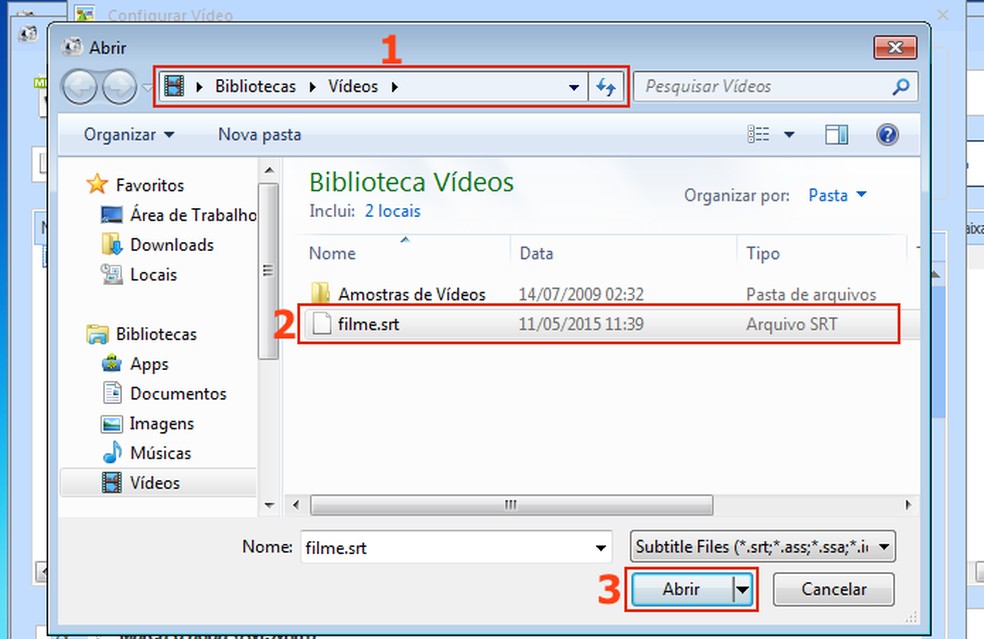
Task: Click the Locais recent places icon
Action: tap(112, 274)
